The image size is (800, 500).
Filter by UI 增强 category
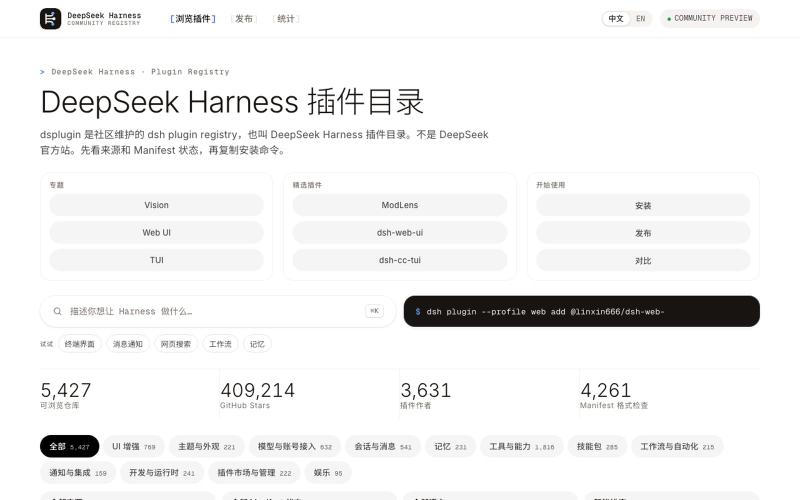pyautogui.click(x=134, y=446)
